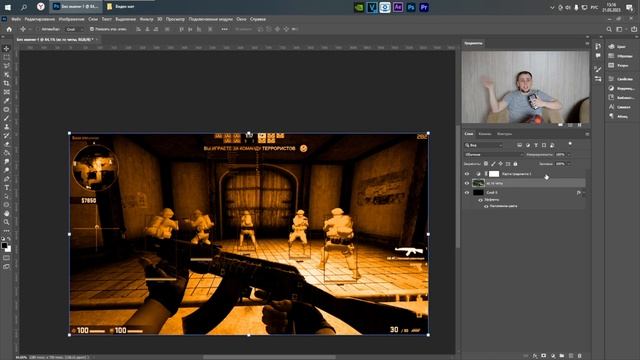Viewport: 640px width, 360px height.
Task: Select the Brush tool
Action: (x=6, y=118)
